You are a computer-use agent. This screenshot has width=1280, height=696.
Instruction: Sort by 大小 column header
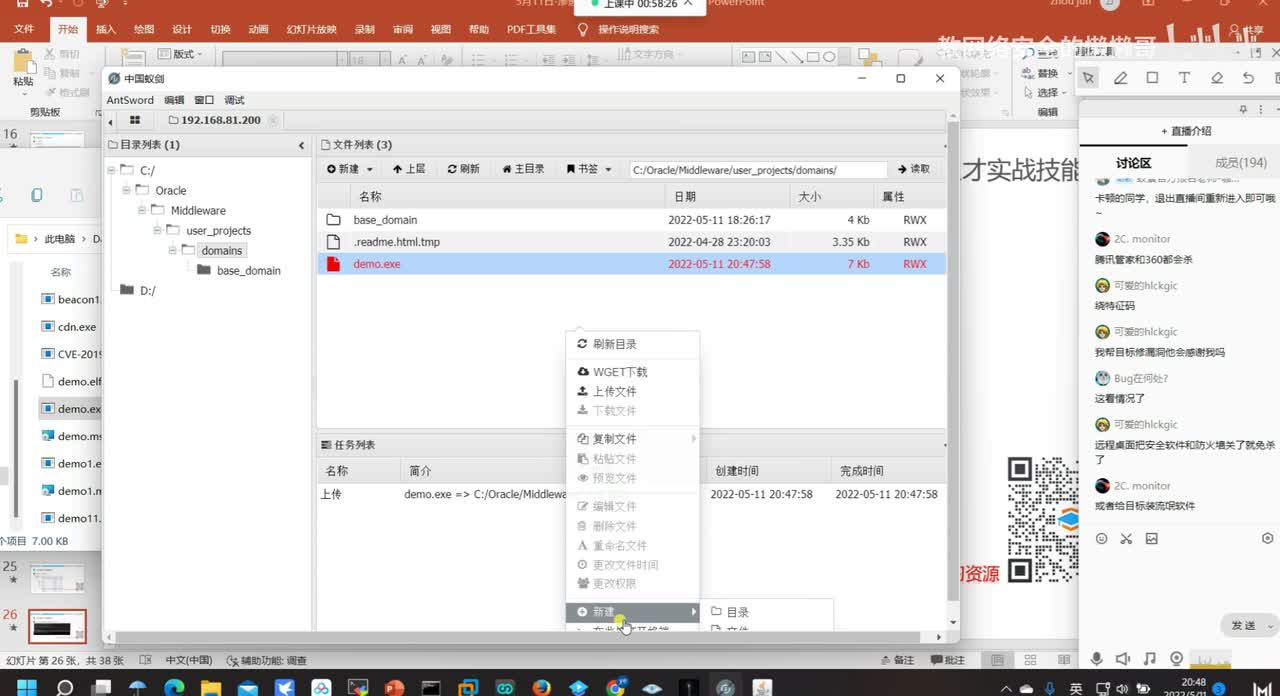(810, 197)
